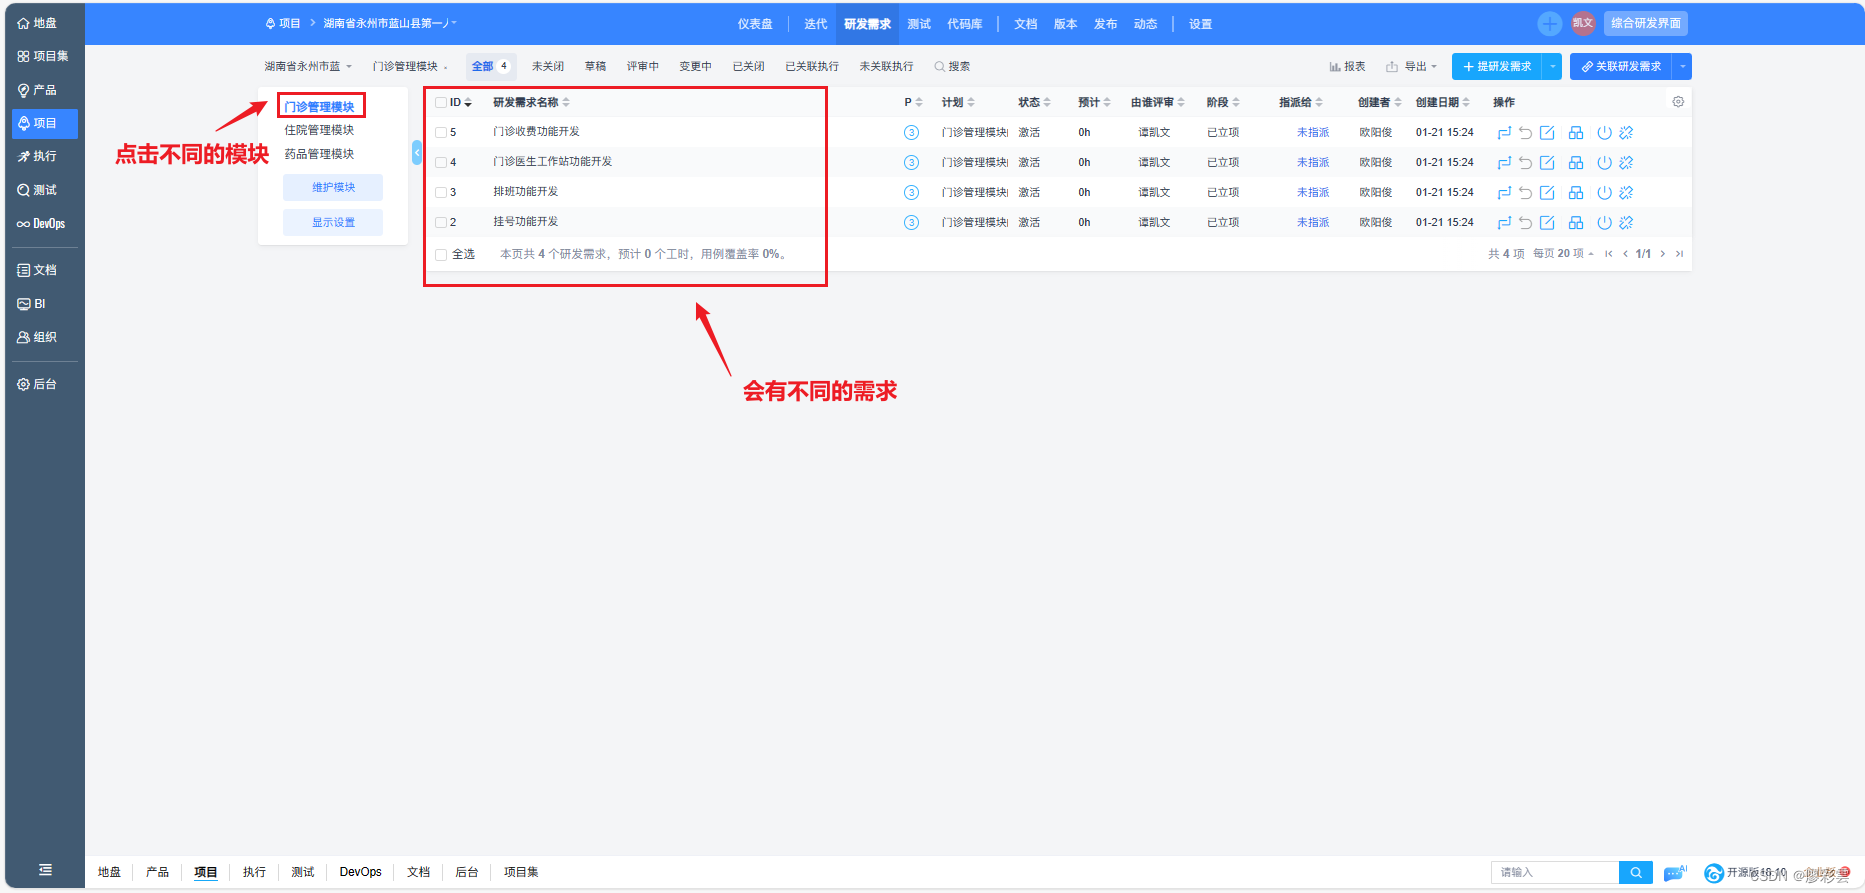Click the 综合研发界面 button
This screenshot has width=1865, height=893.
click(x=1646, y=23)
